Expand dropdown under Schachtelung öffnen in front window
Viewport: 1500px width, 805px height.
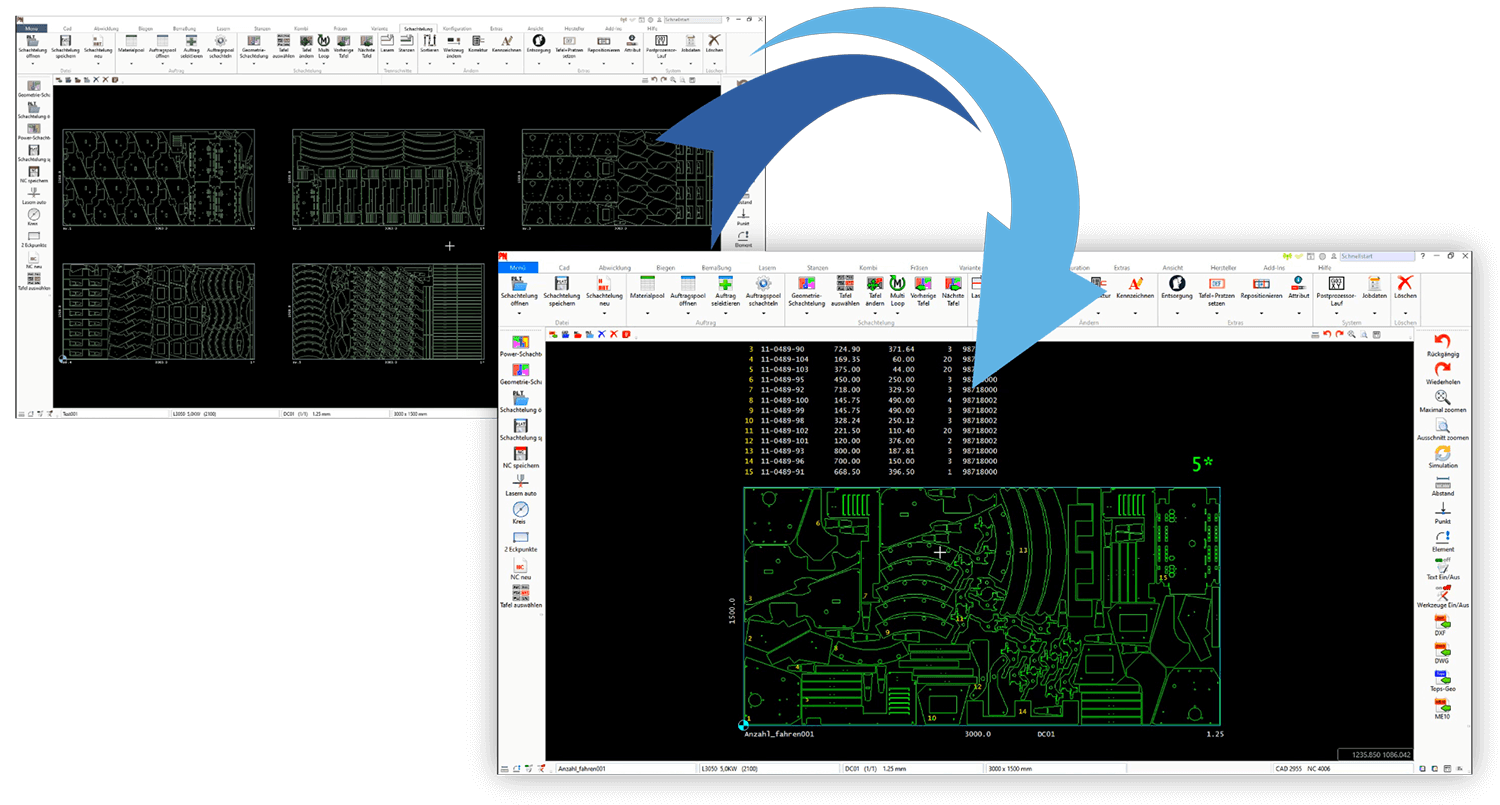[518, 313]
